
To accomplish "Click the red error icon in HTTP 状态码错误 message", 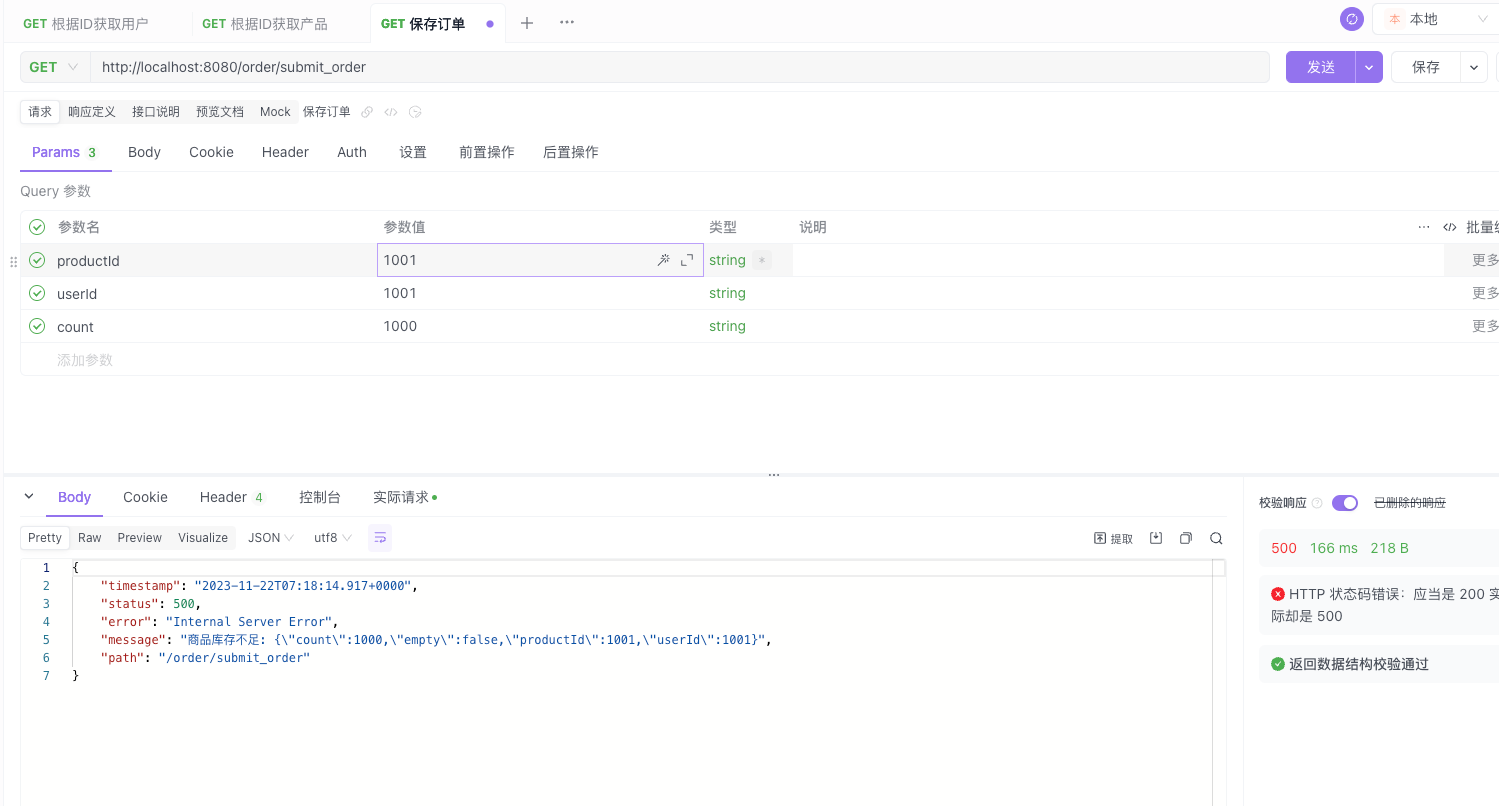I will [1278, 594].
